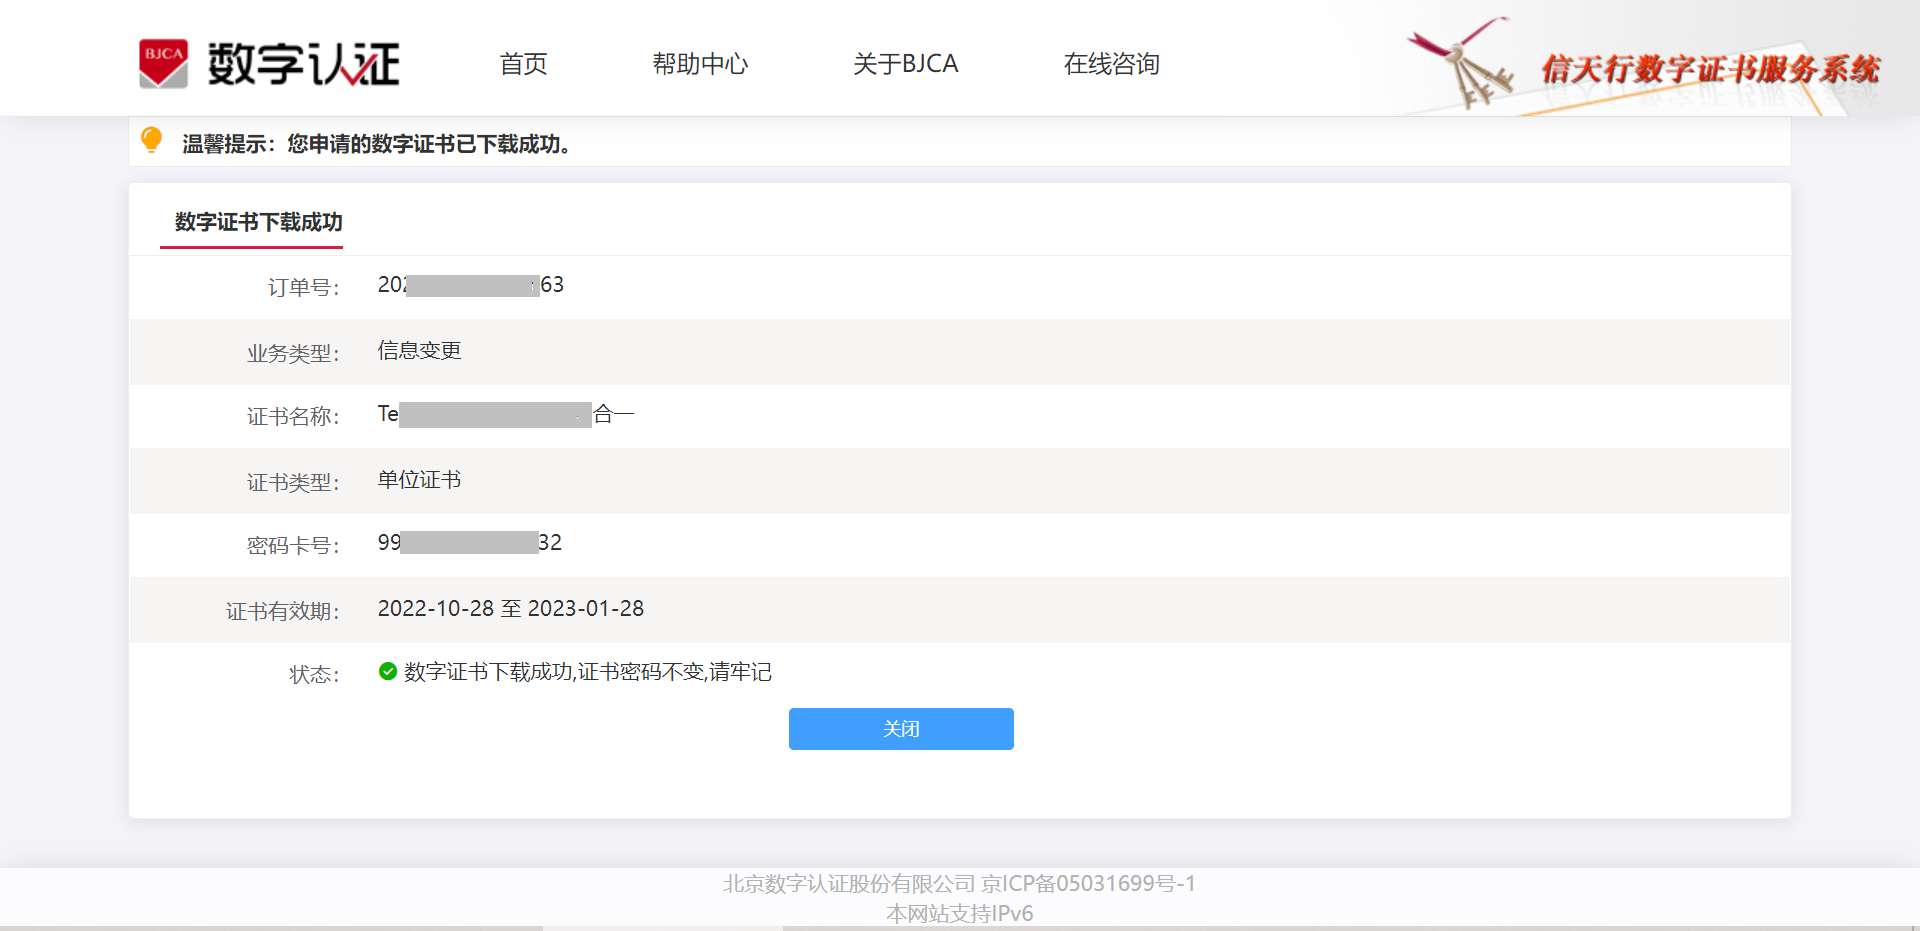Viewport: 1920px width, 931px height.
Task: Open the 帮助中心 help center menu
Action: point(700,64)
